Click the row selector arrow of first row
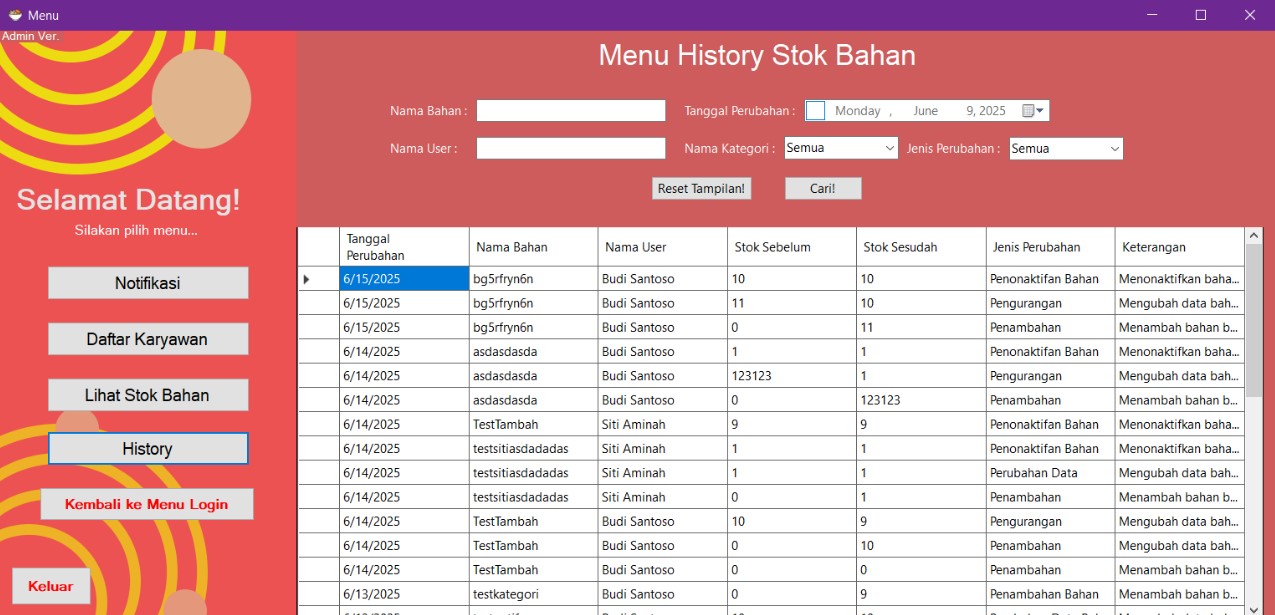This screenshot has height=615, width=1275. click(307, 279)
